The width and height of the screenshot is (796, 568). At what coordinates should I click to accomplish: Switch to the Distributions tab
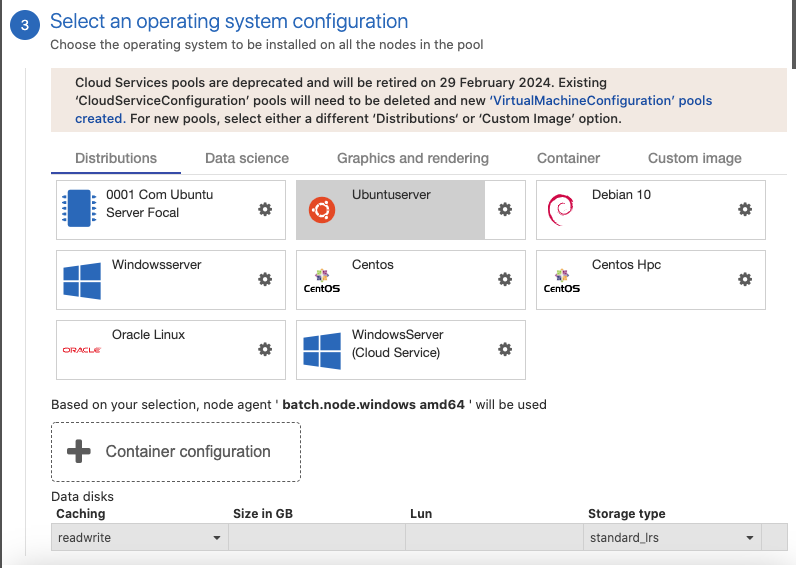116,158
